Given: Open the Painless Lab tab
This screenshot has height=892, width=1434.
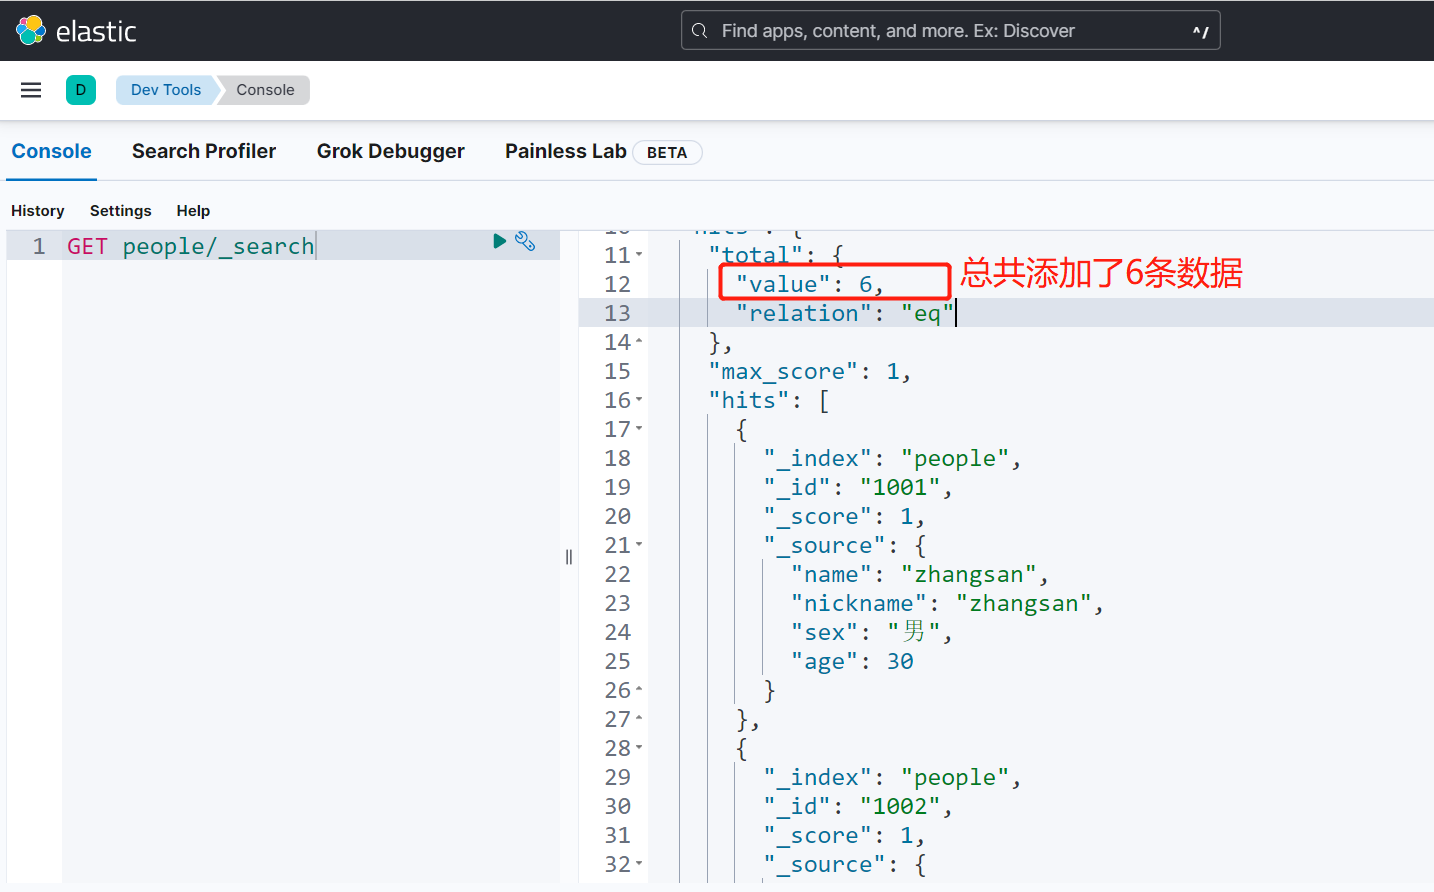Looking at the screenshot, I should tap(565, 151).
